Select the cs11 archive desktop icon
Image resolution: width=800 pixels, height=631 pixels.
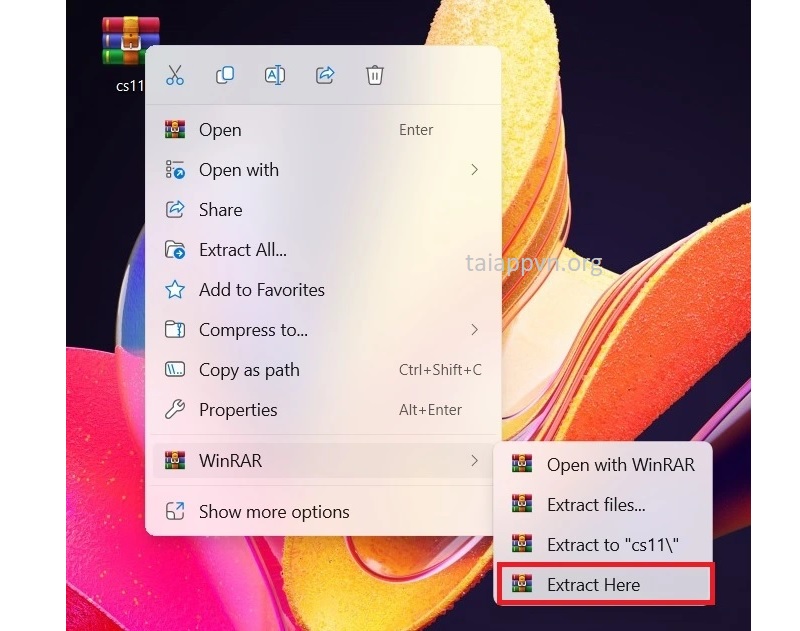tap(130, 43)
